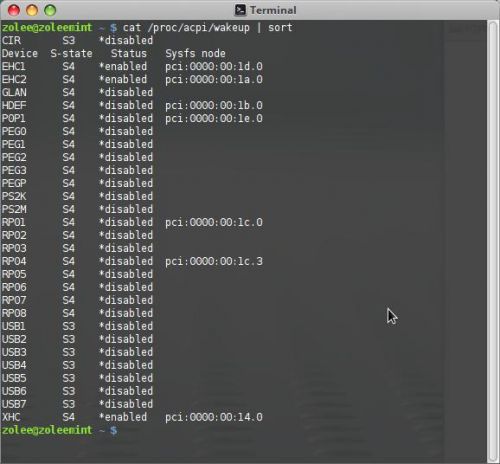Click the 'USB2' device name

click(x=14, y=339)
